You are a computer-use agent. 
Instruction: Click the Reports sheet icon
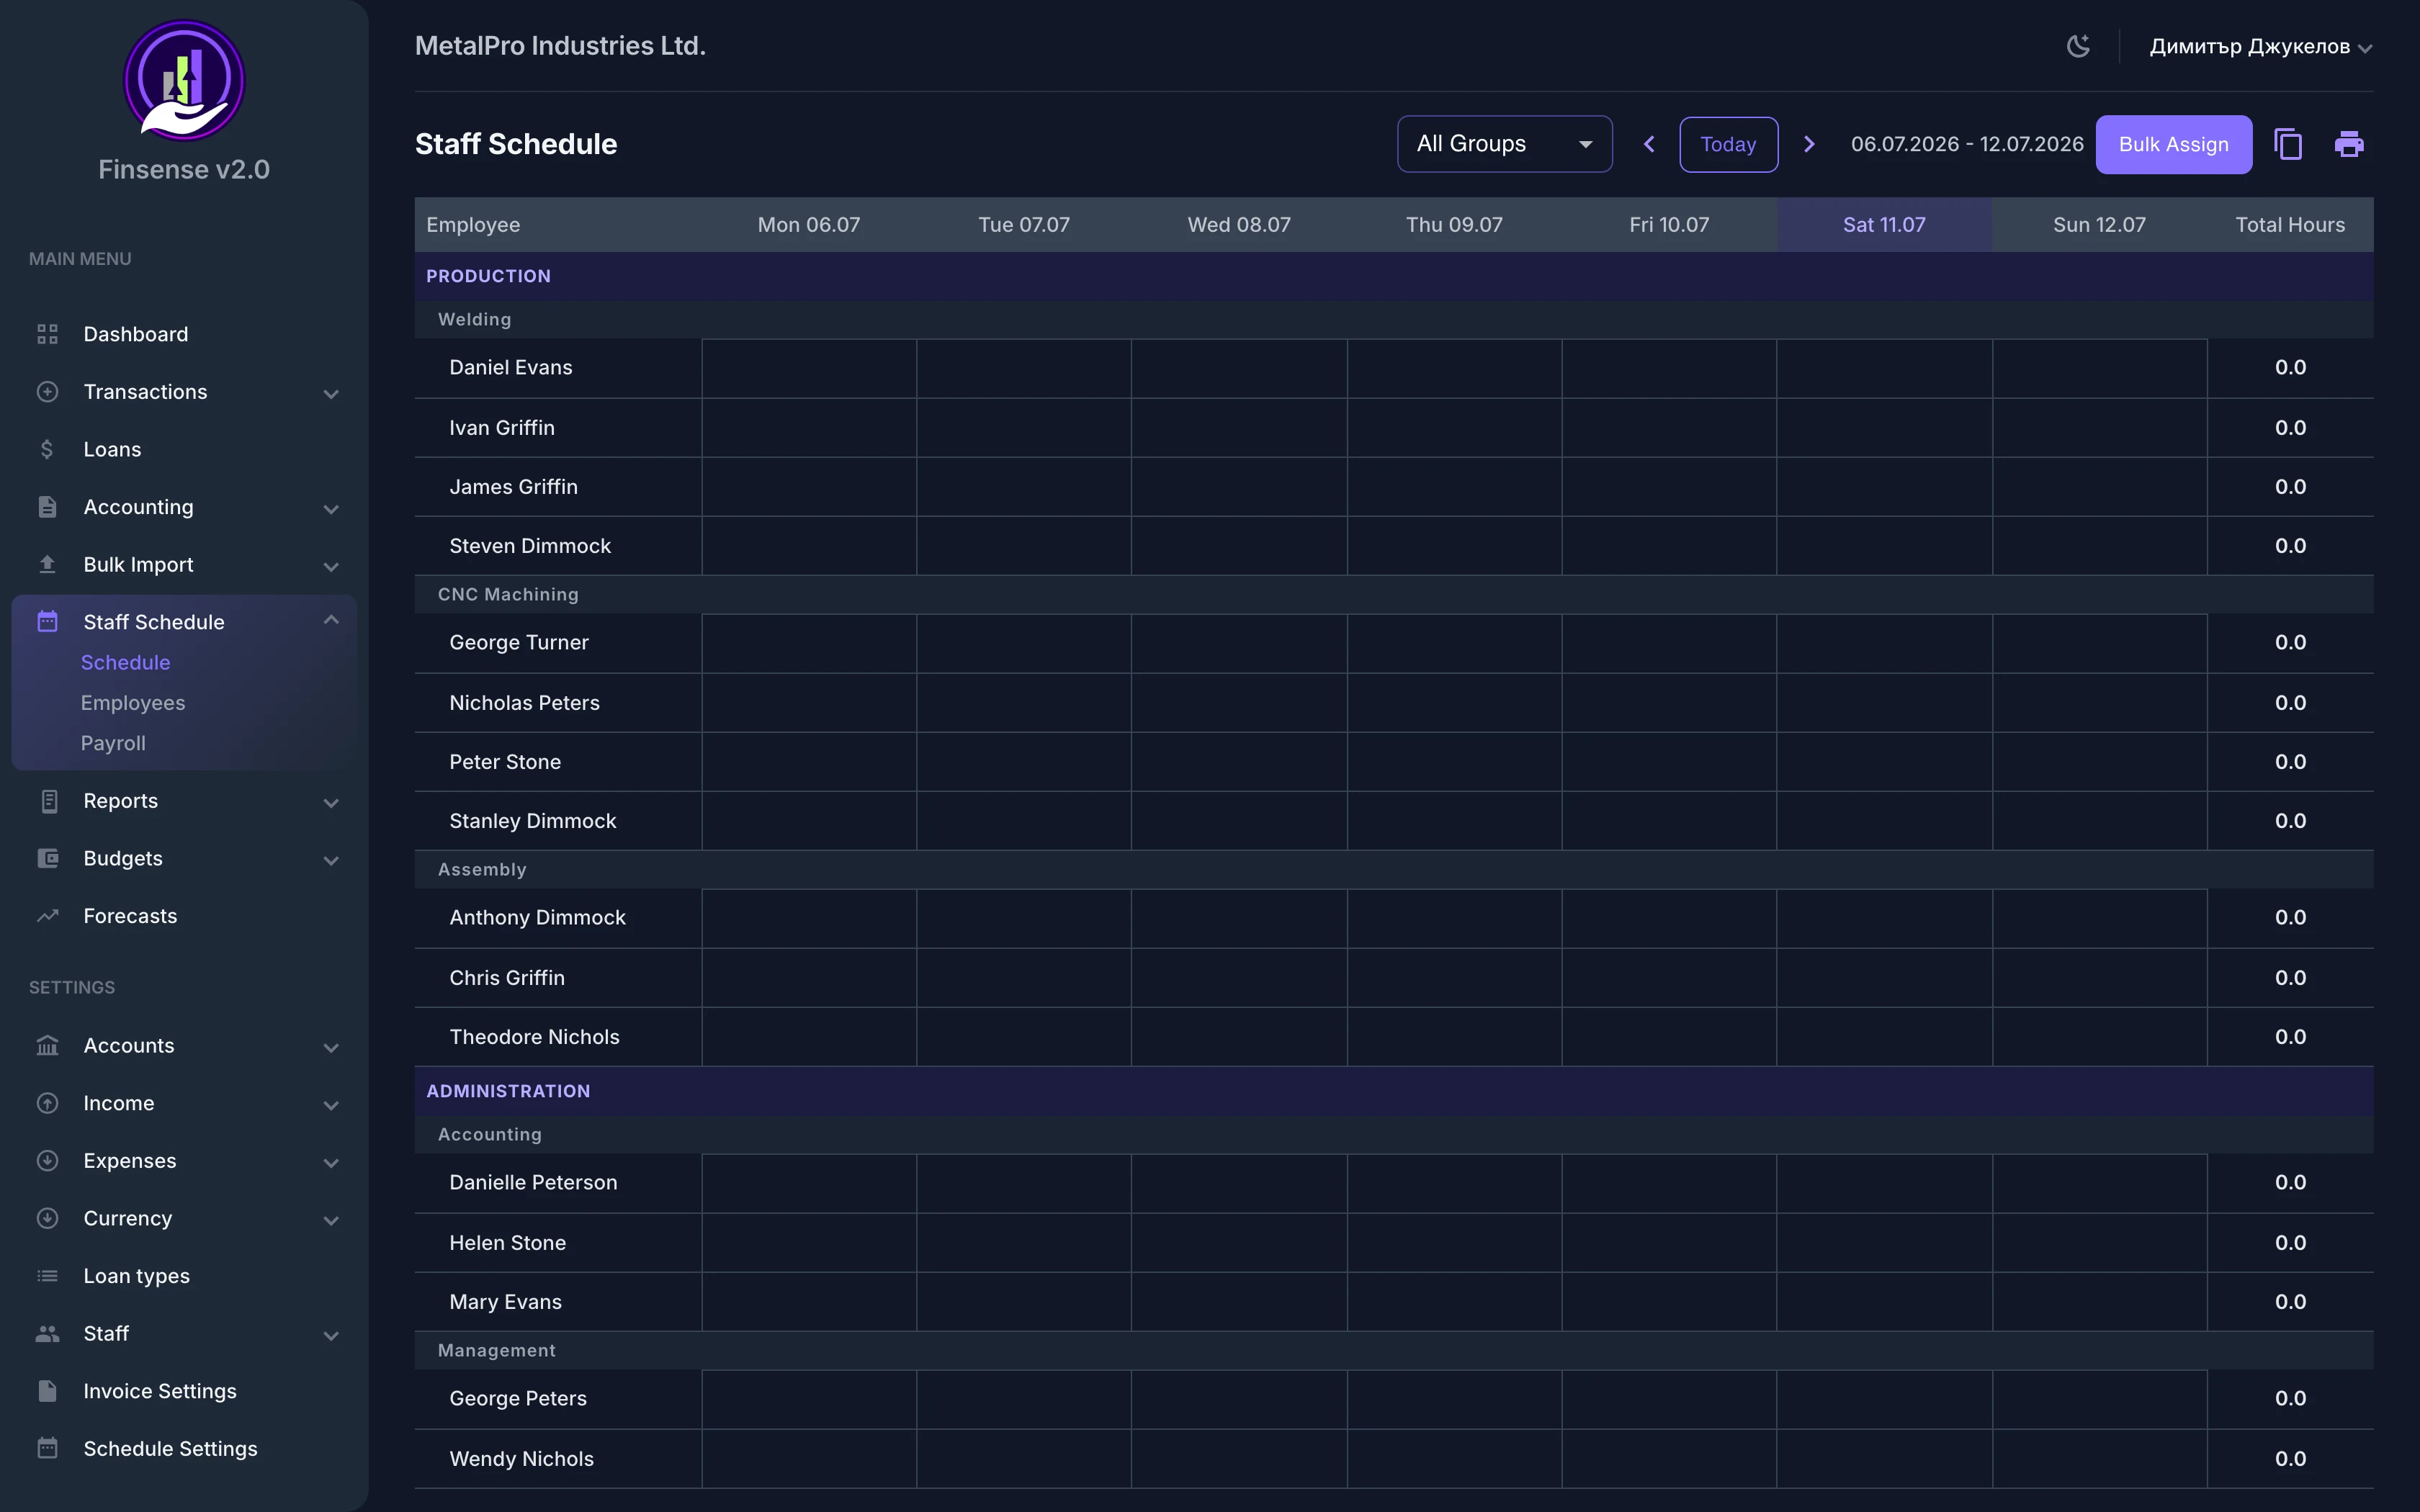click(48, 801)
